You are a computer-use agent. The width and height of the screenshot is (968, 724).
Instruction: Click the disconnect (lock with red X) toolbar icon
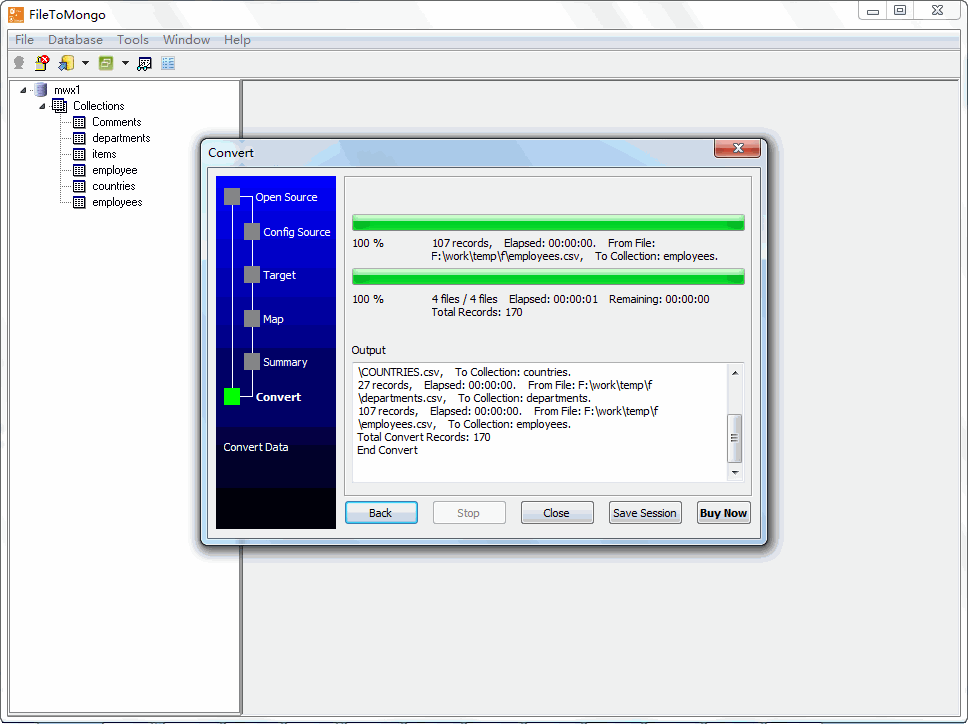(x=42, y=63)
